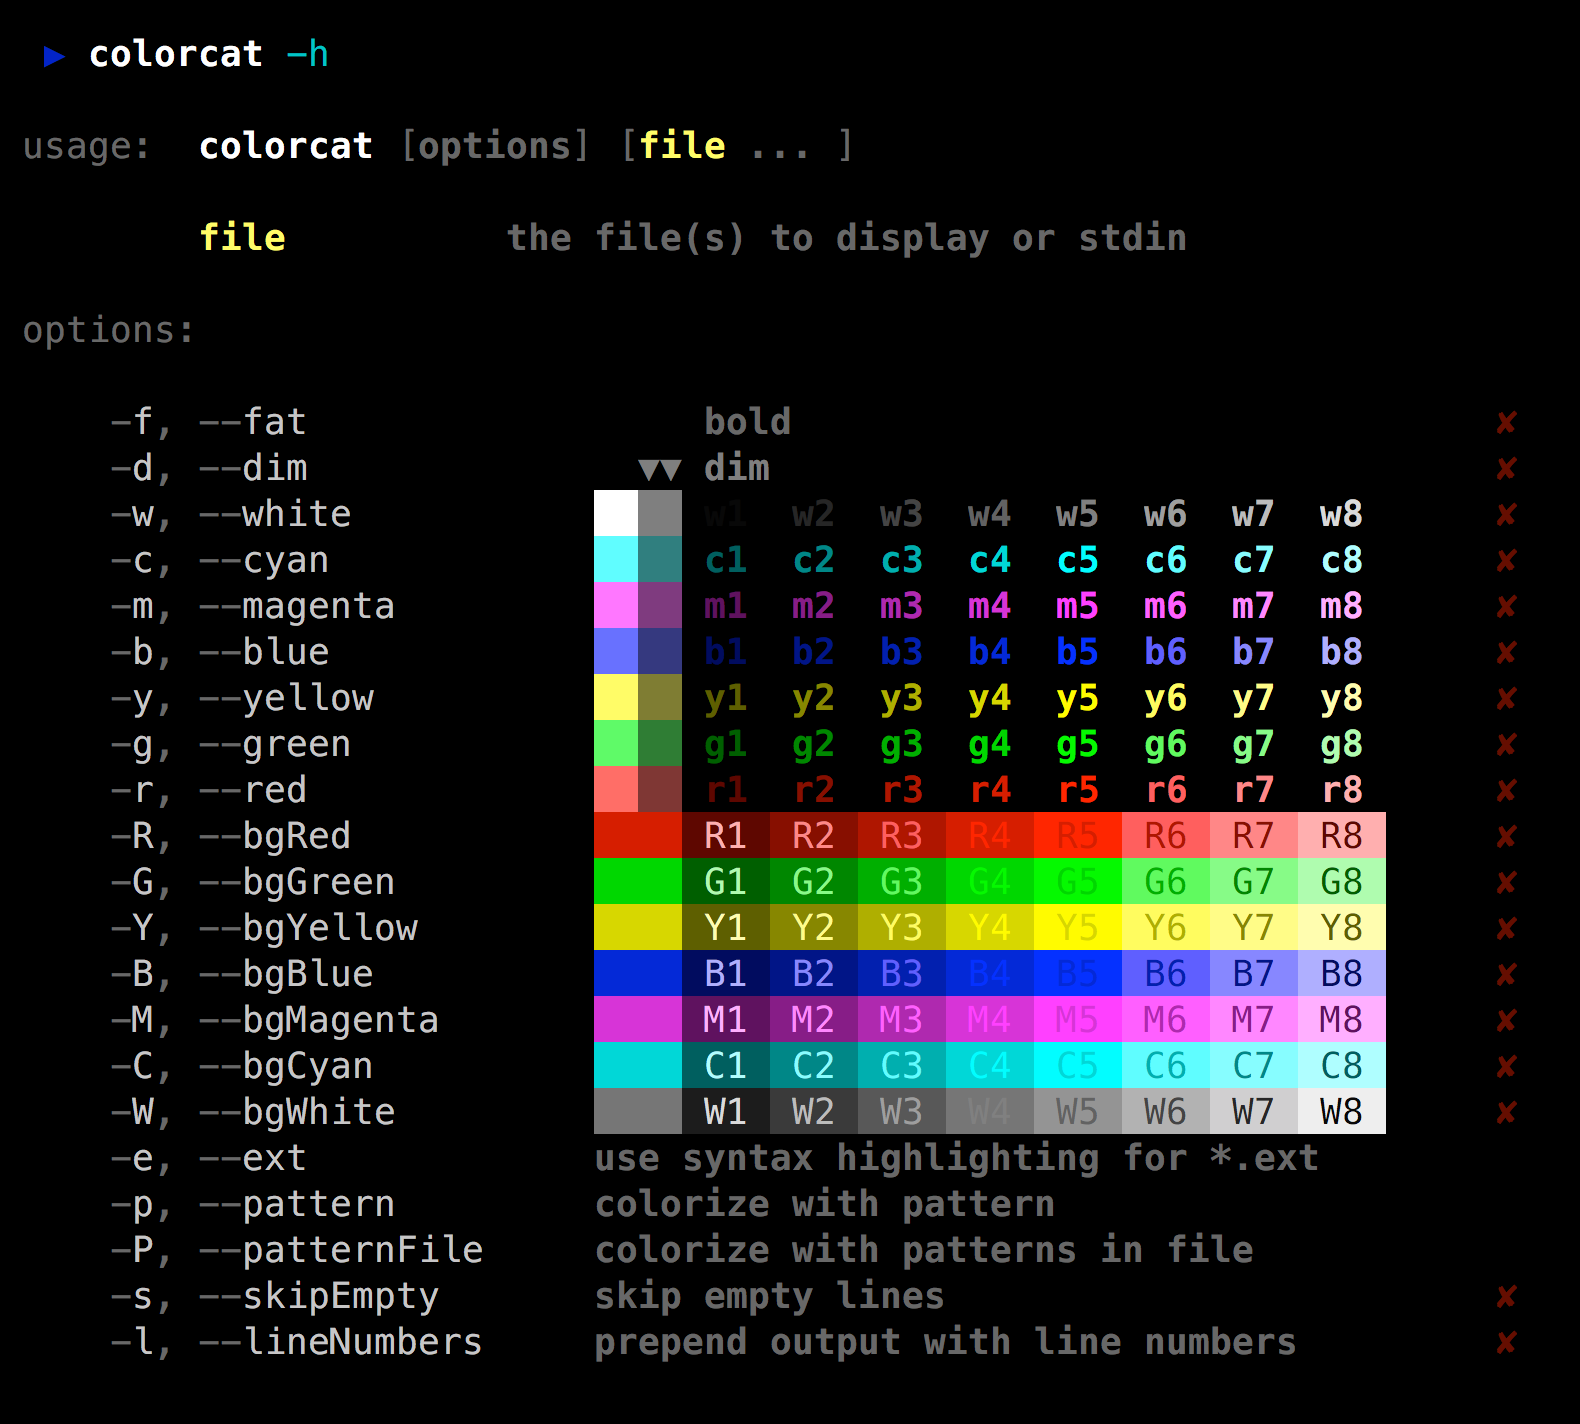The image size is (1580, 1424).
Task: Click the '[options]' text in the usage line
Action: pyautogui.click(x=495, y=147)
